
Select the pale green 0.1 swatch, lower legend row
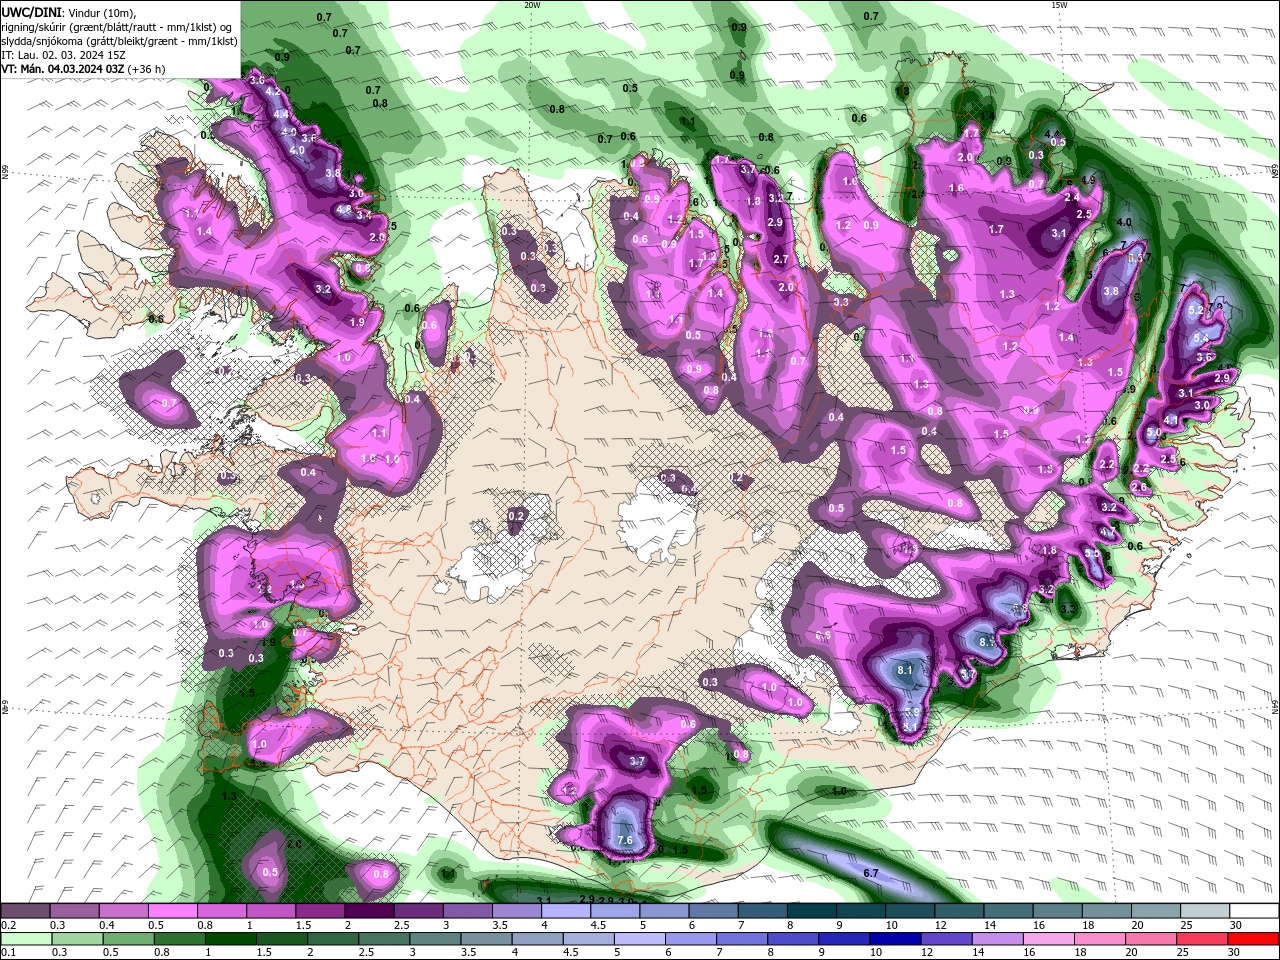pos(25,939)
